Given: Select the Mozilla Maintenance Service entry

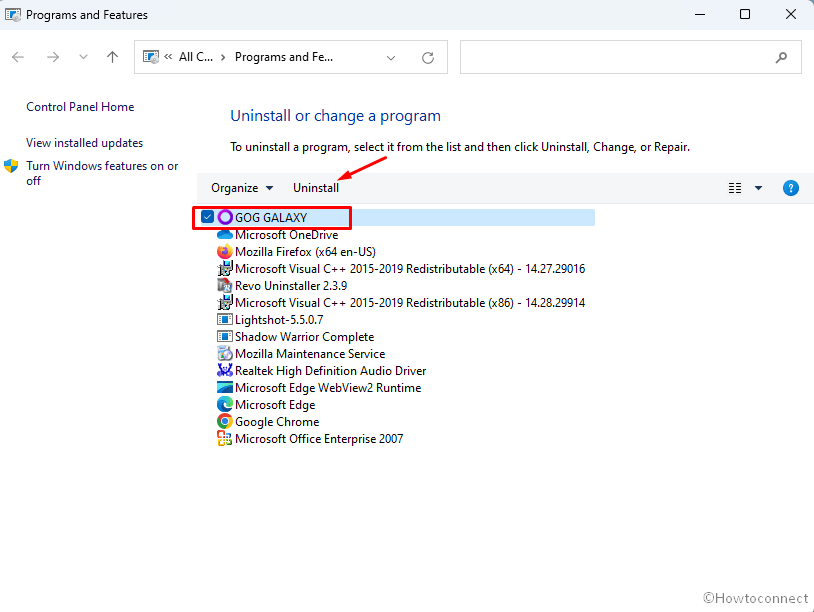Looking at the screenshot, I should click(310, 354).
